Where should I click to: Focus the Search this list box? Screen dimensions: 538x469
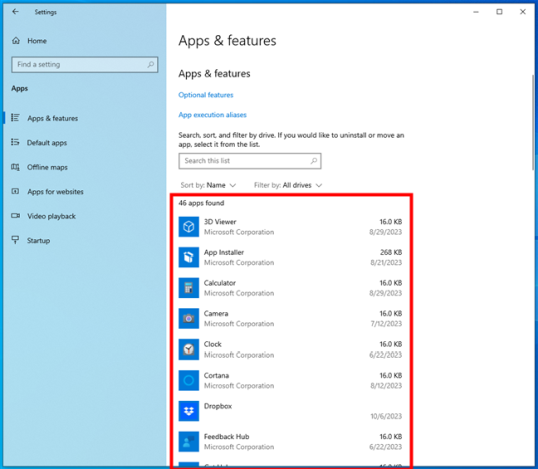[250, 161]
